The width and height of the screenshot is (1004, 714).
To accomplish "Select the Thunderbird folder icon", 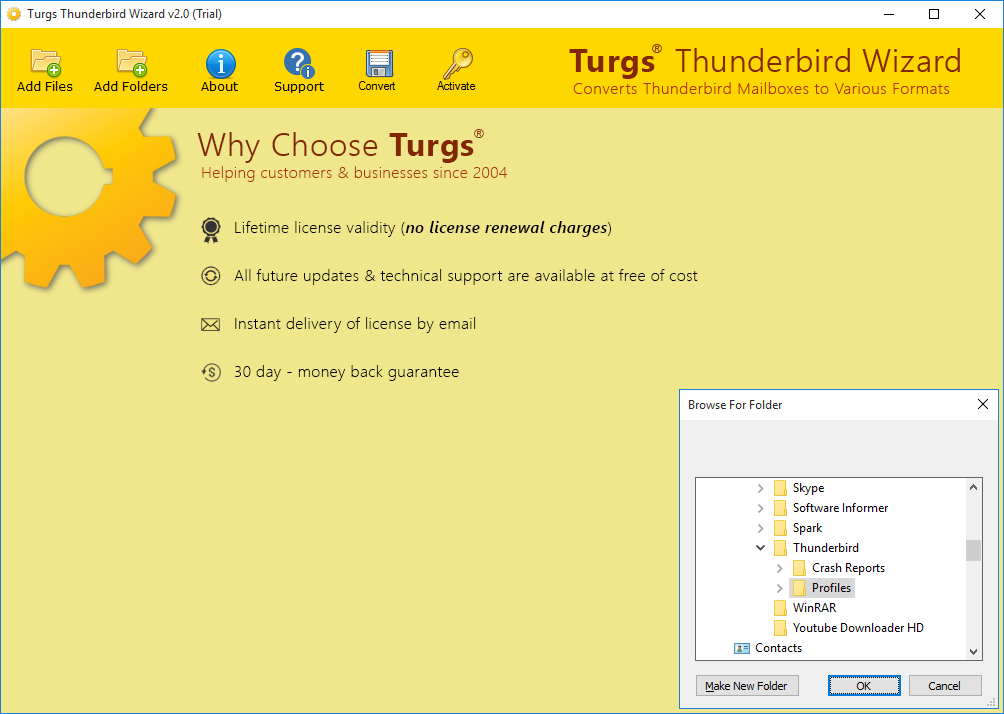I will (x=780, y=548).
